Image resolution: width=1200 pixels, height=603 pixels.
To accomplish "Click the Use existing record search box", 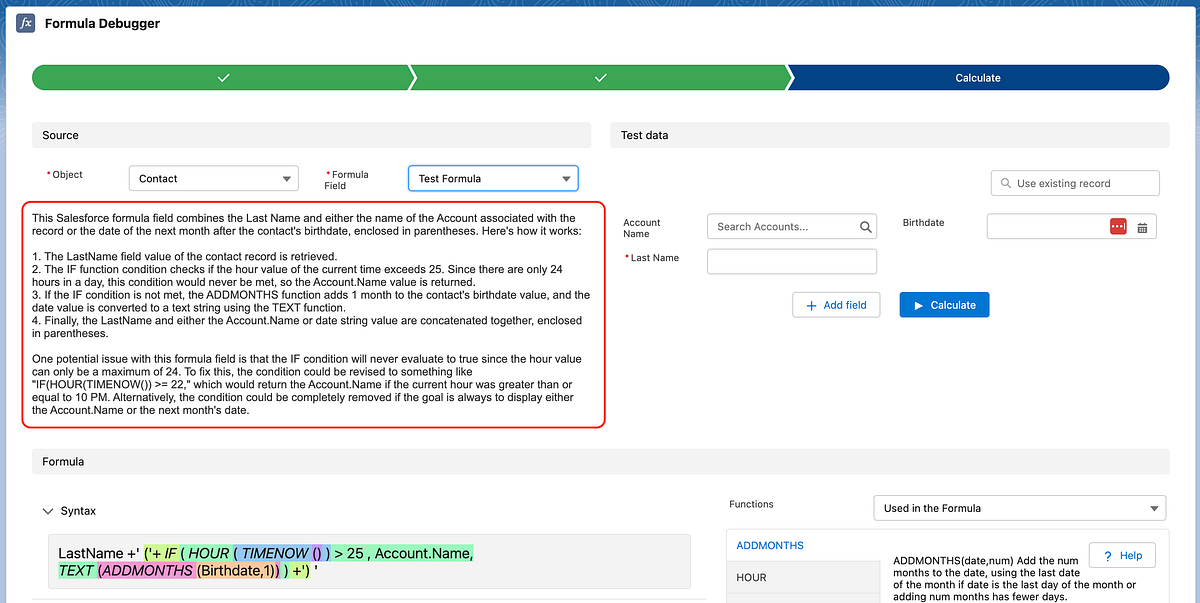I will (1075, 182).
